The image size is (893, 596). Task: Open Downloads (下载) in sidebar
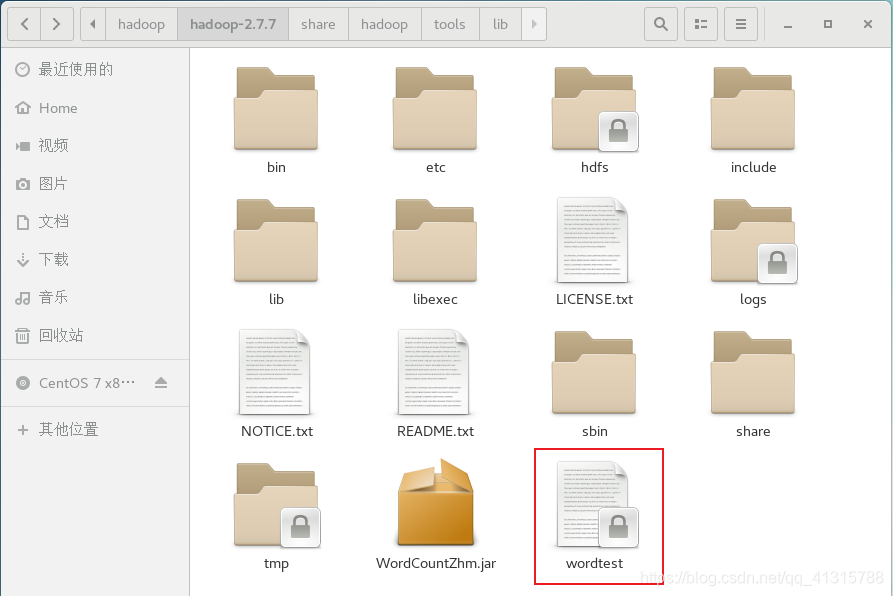(x=95, y=260)
